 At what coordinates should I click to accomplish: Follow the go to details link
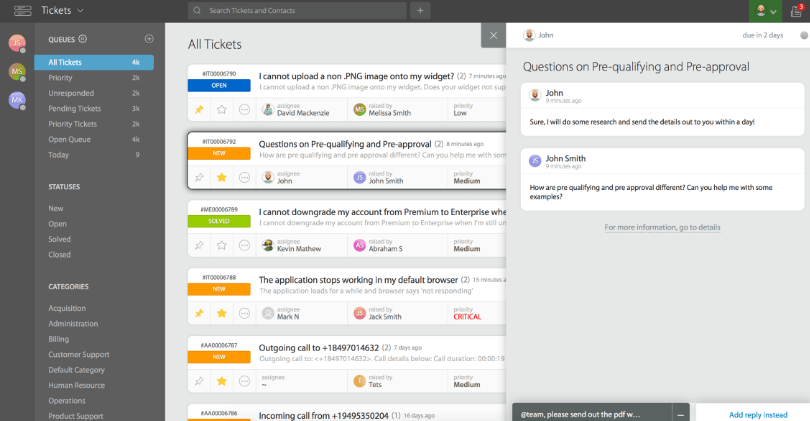pyautogui.click(x=662, y=227)
